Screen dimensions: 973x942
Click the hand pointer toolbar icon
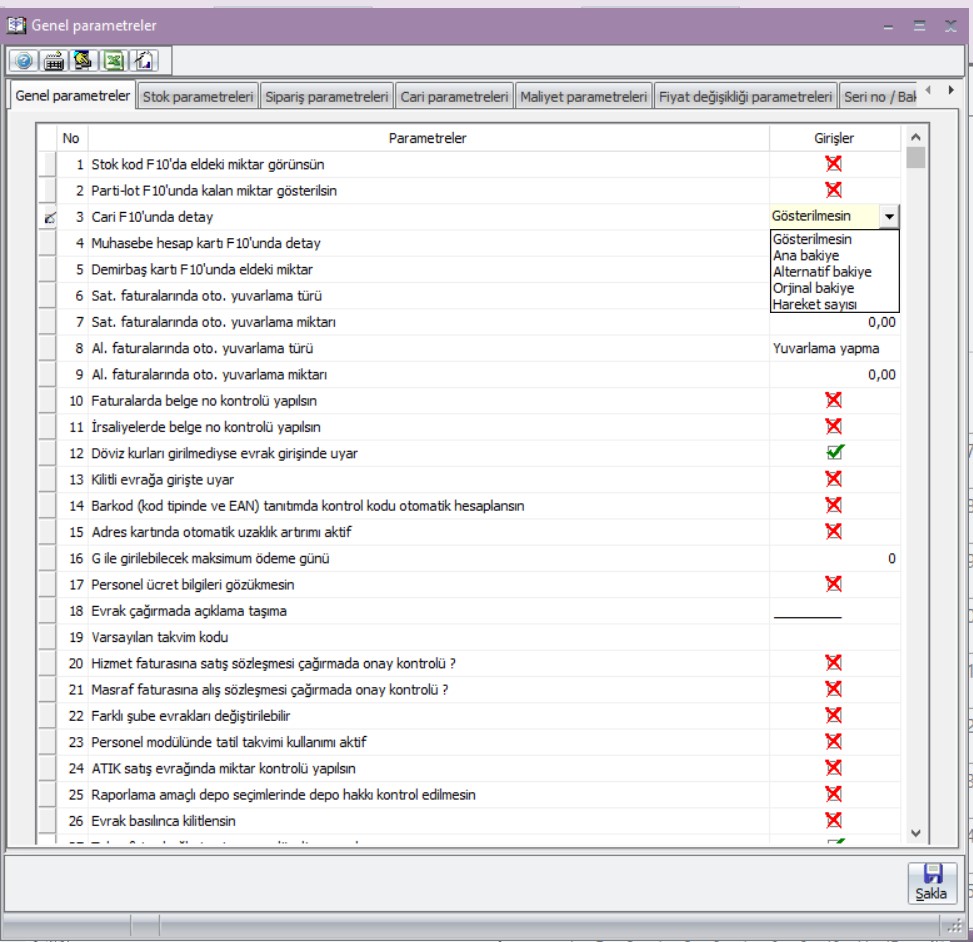click(x=84, y=61)
